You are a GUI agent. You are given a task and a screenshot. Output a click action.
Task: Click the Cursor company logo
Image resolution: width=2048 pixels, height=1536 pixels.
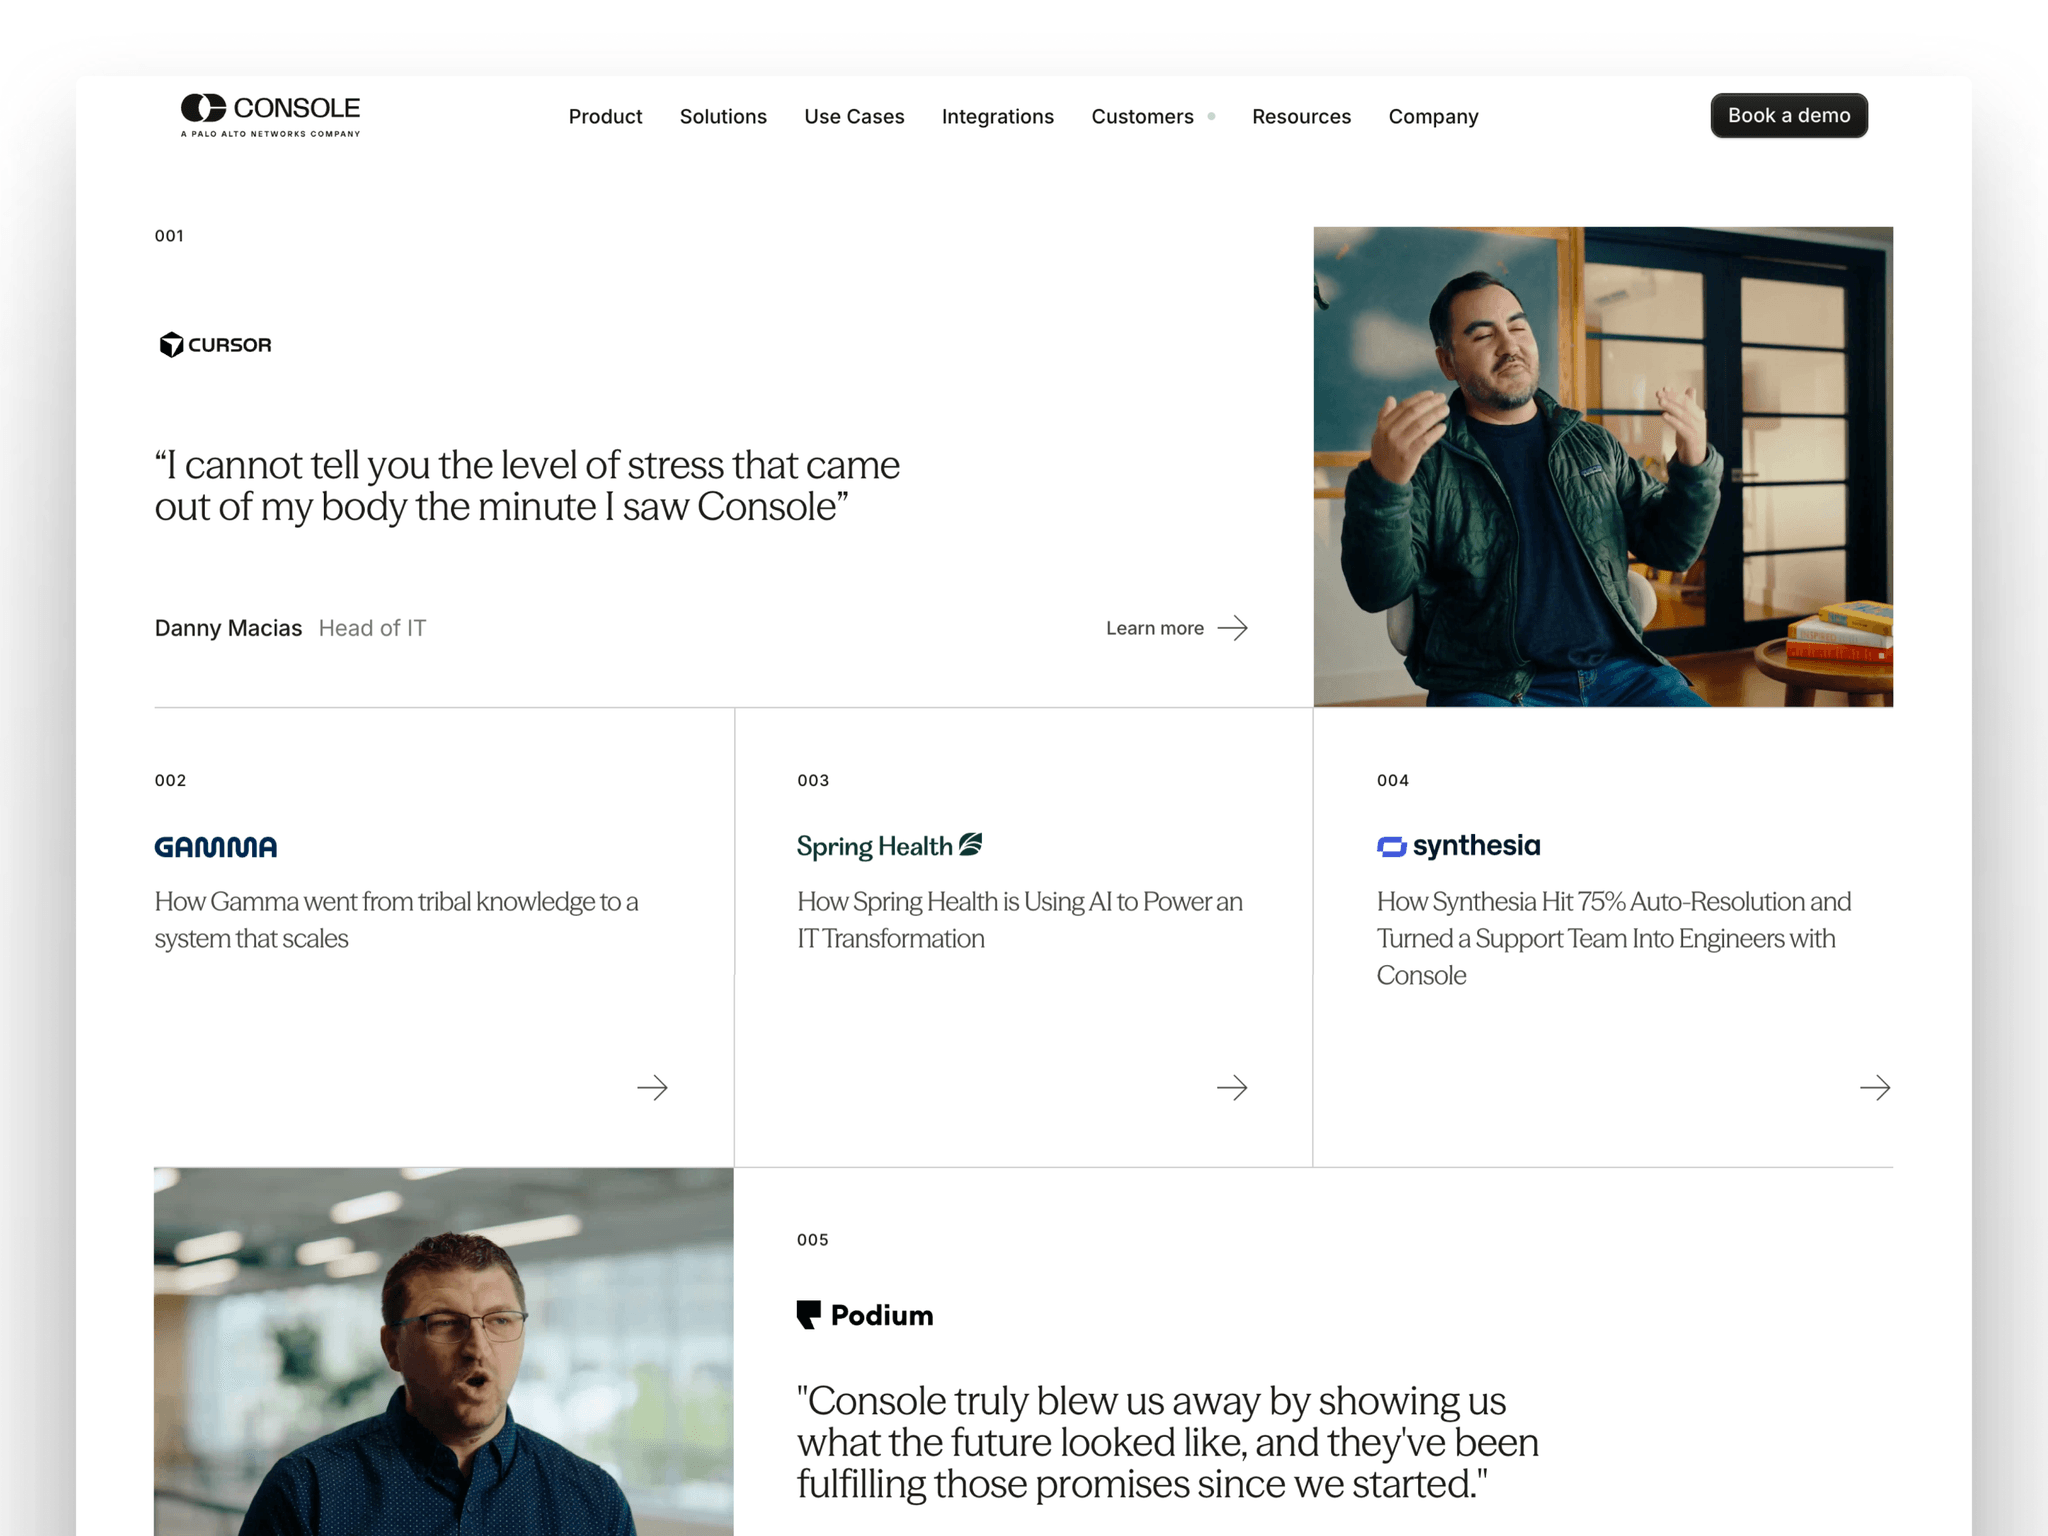(215, 344)
